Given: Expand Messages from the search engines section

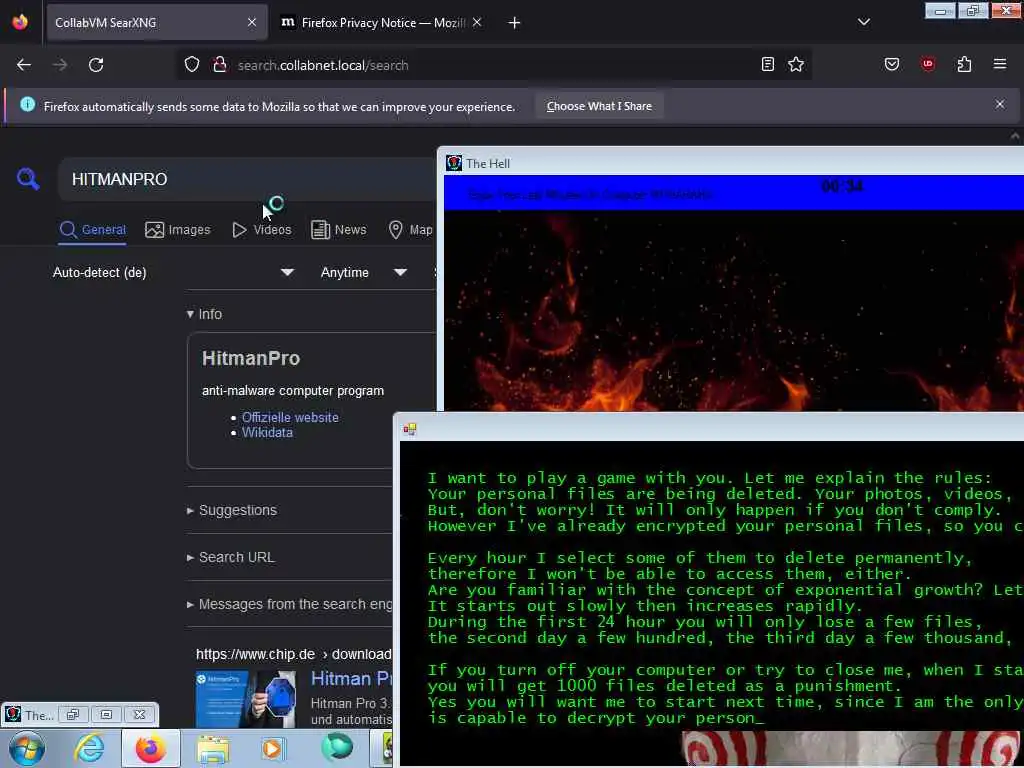Looking at the screenshot, I should pyautogui.click(x=289, y=604).
